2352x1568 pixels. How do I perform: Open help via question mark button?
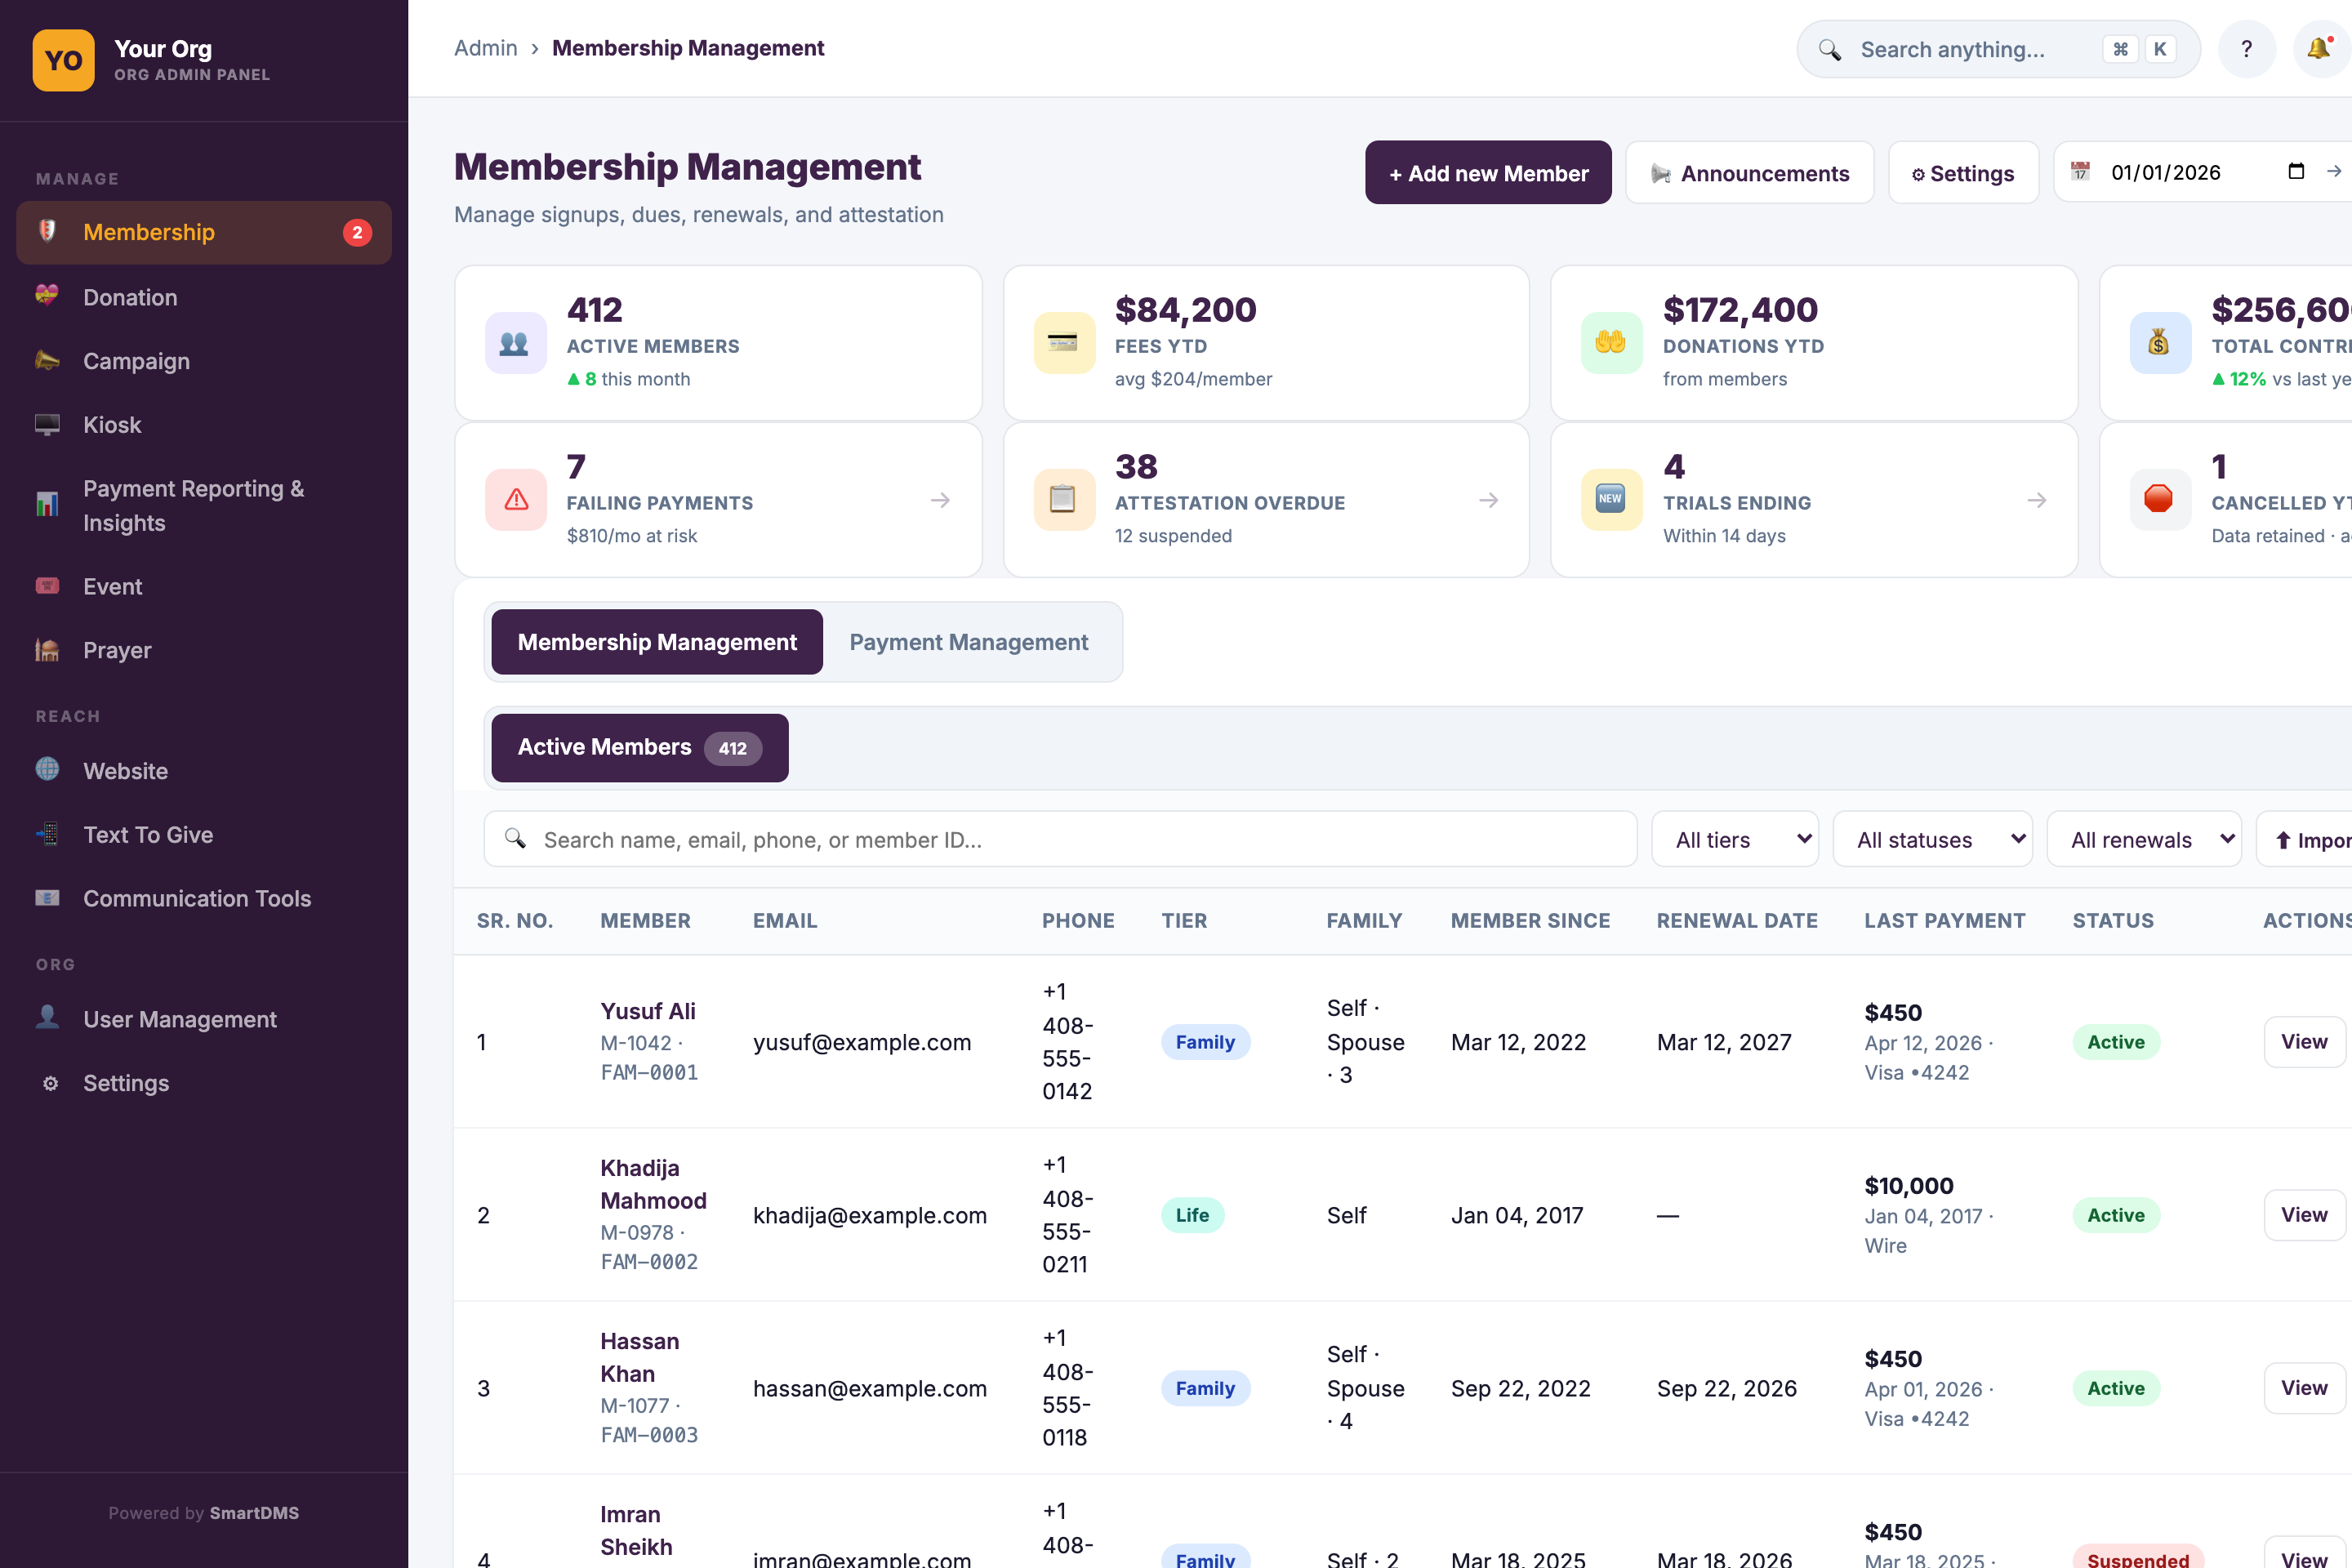[x=2246, y=49]
